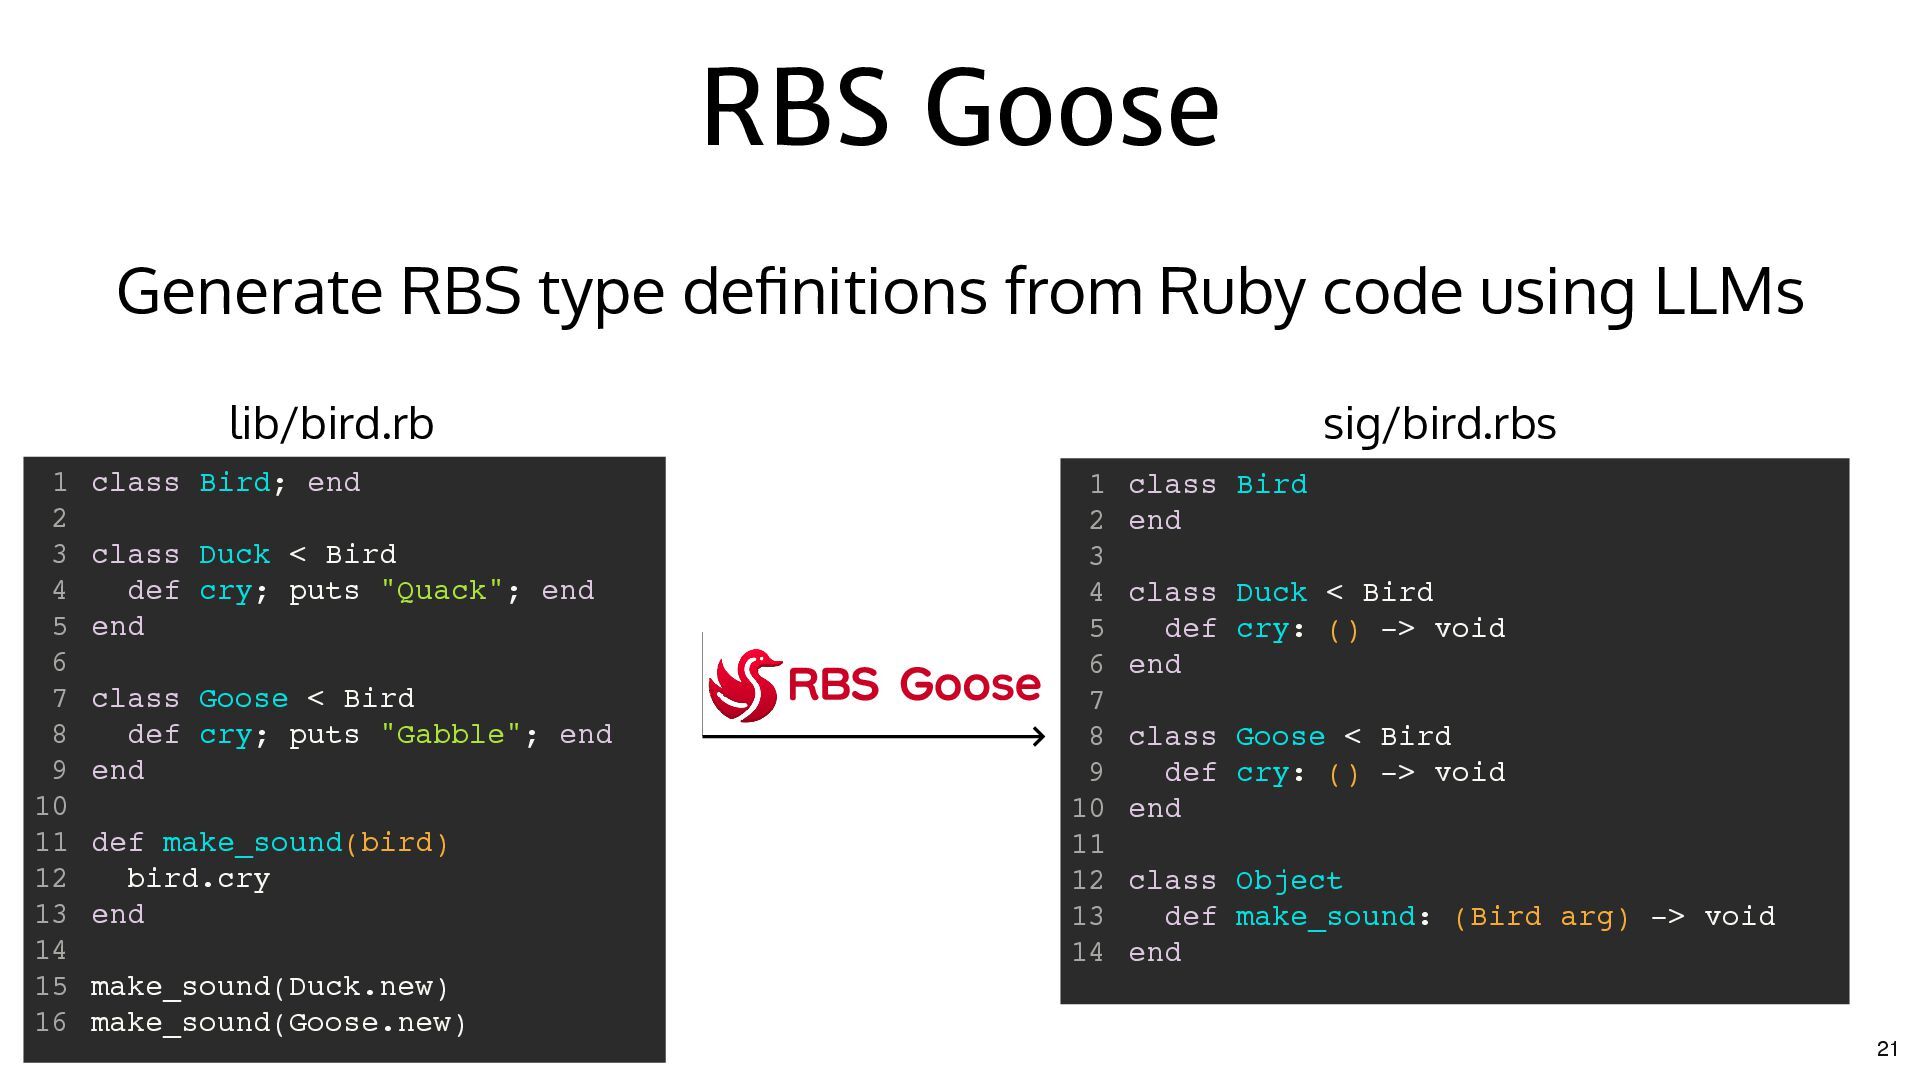Click the Generate RBS type definitions subtitle
Screen dimensions: 1920x1080
(959, 291)
